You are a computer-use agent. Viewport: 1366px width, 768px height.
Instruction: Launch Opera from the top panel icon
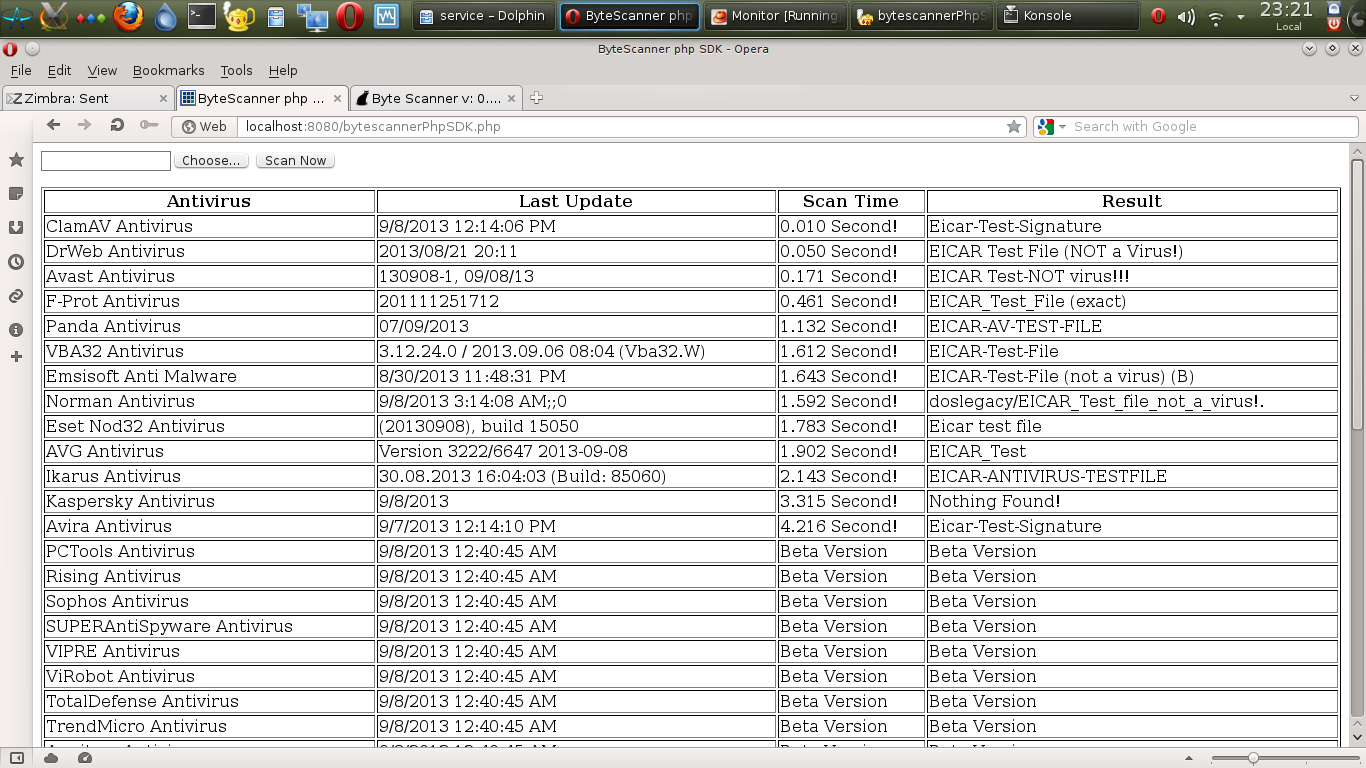(350, 16)
